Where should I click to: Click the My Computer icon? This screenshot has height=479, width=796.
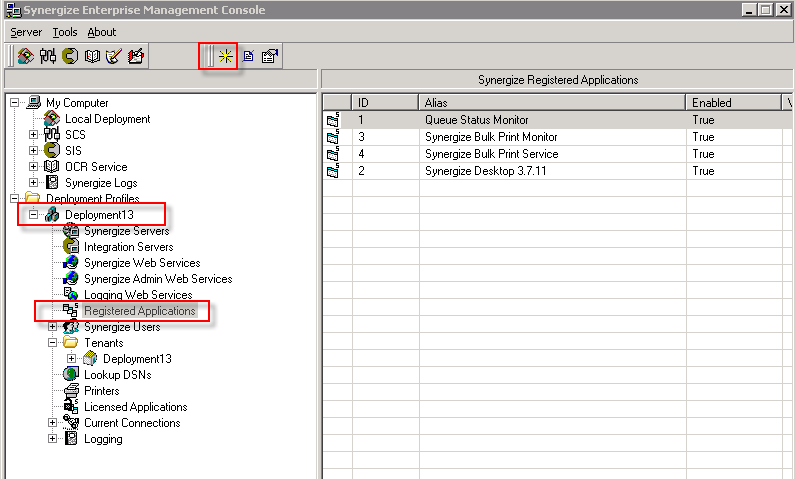[x=34, y=102]
